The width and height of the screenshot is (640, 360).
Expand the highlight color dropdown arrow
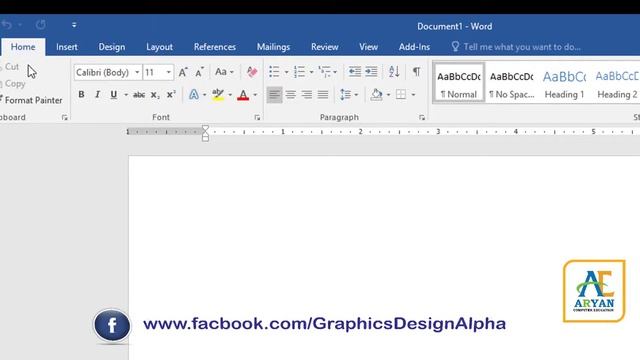point(230,95)
